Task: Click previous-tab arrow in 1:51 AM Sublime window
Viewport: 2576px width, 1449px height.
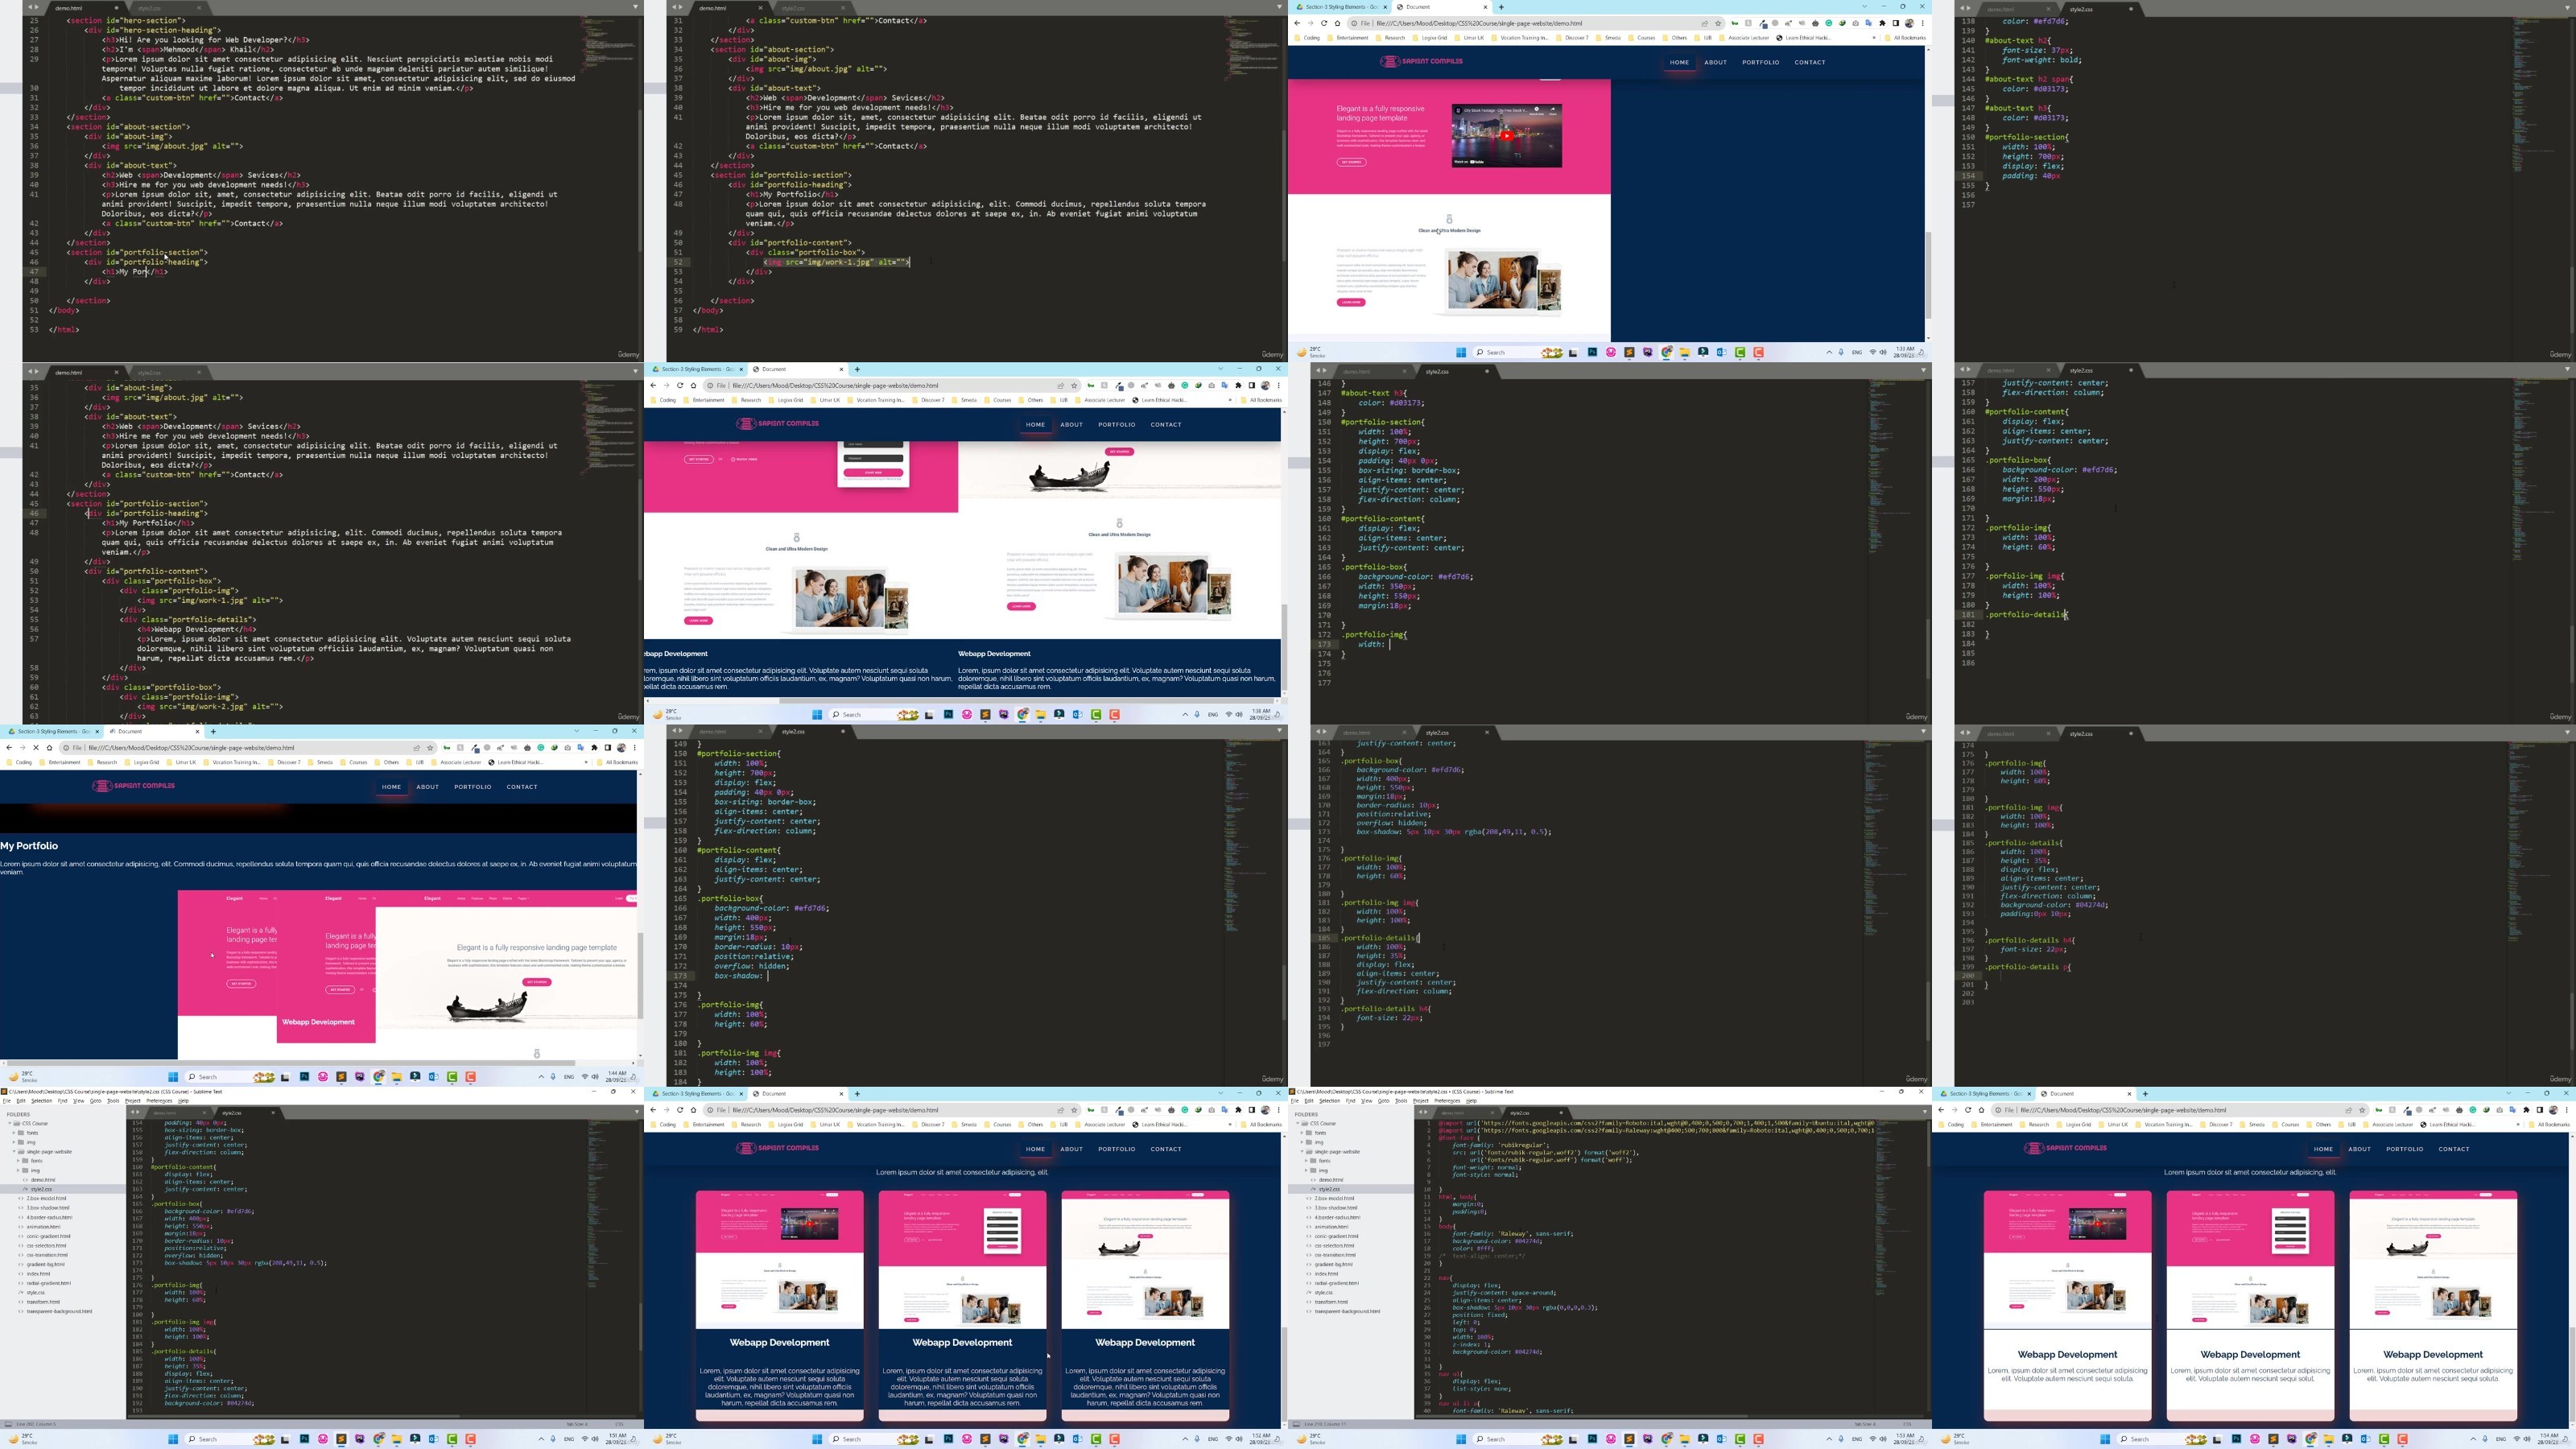Action: (x=131, y=1113)
